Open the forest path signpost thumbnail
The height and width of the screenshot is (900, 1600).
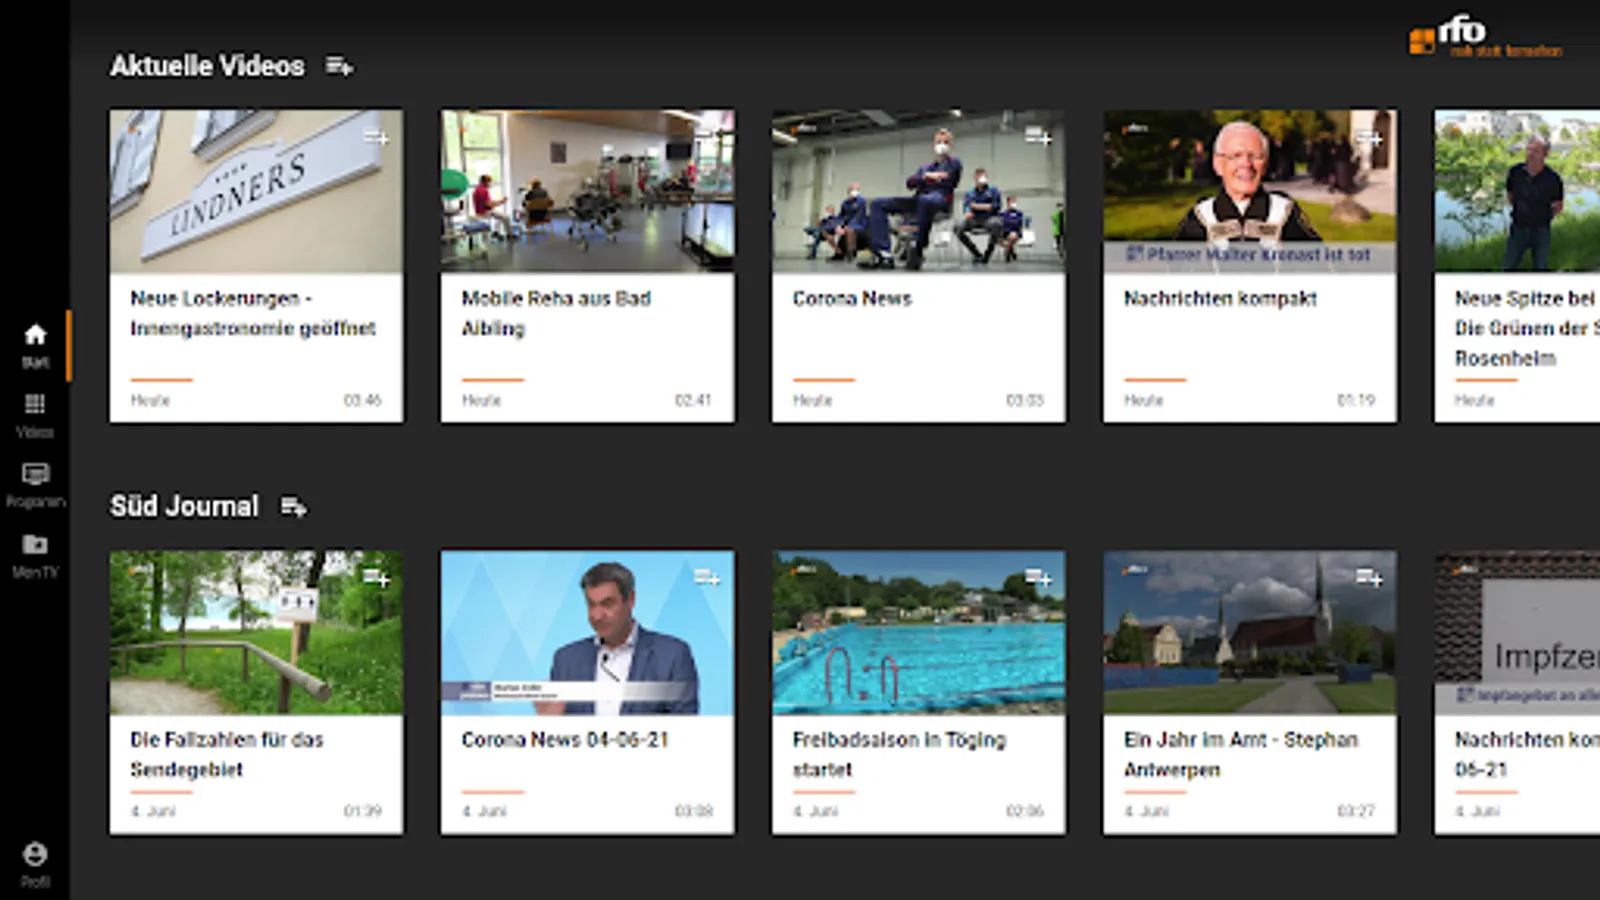pos(257,632)
